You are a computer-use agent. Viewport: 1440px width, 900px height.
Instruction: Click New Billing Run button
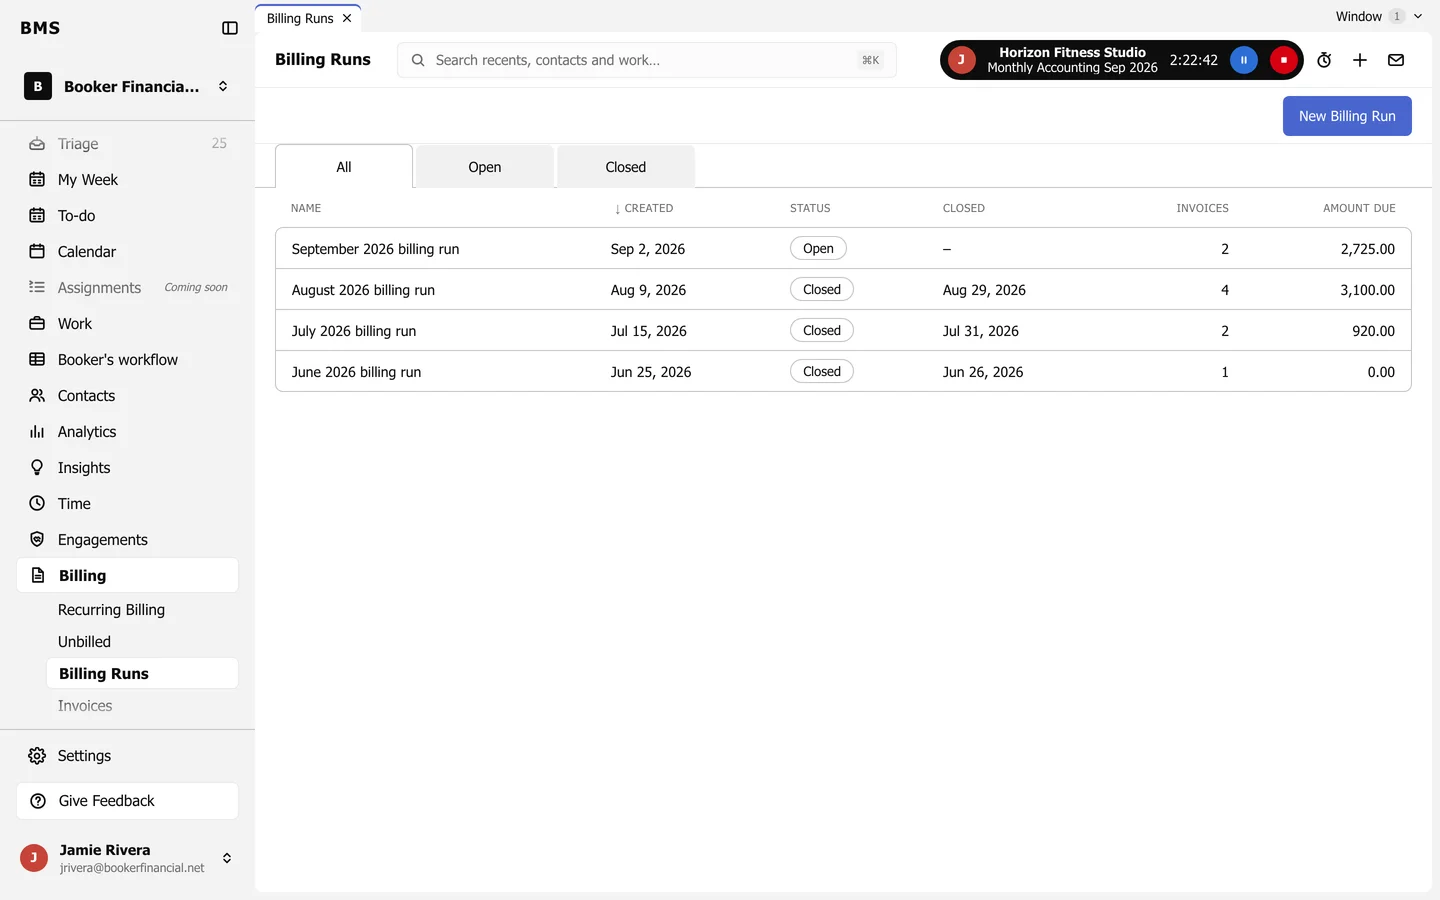[x=1347, y=116]
